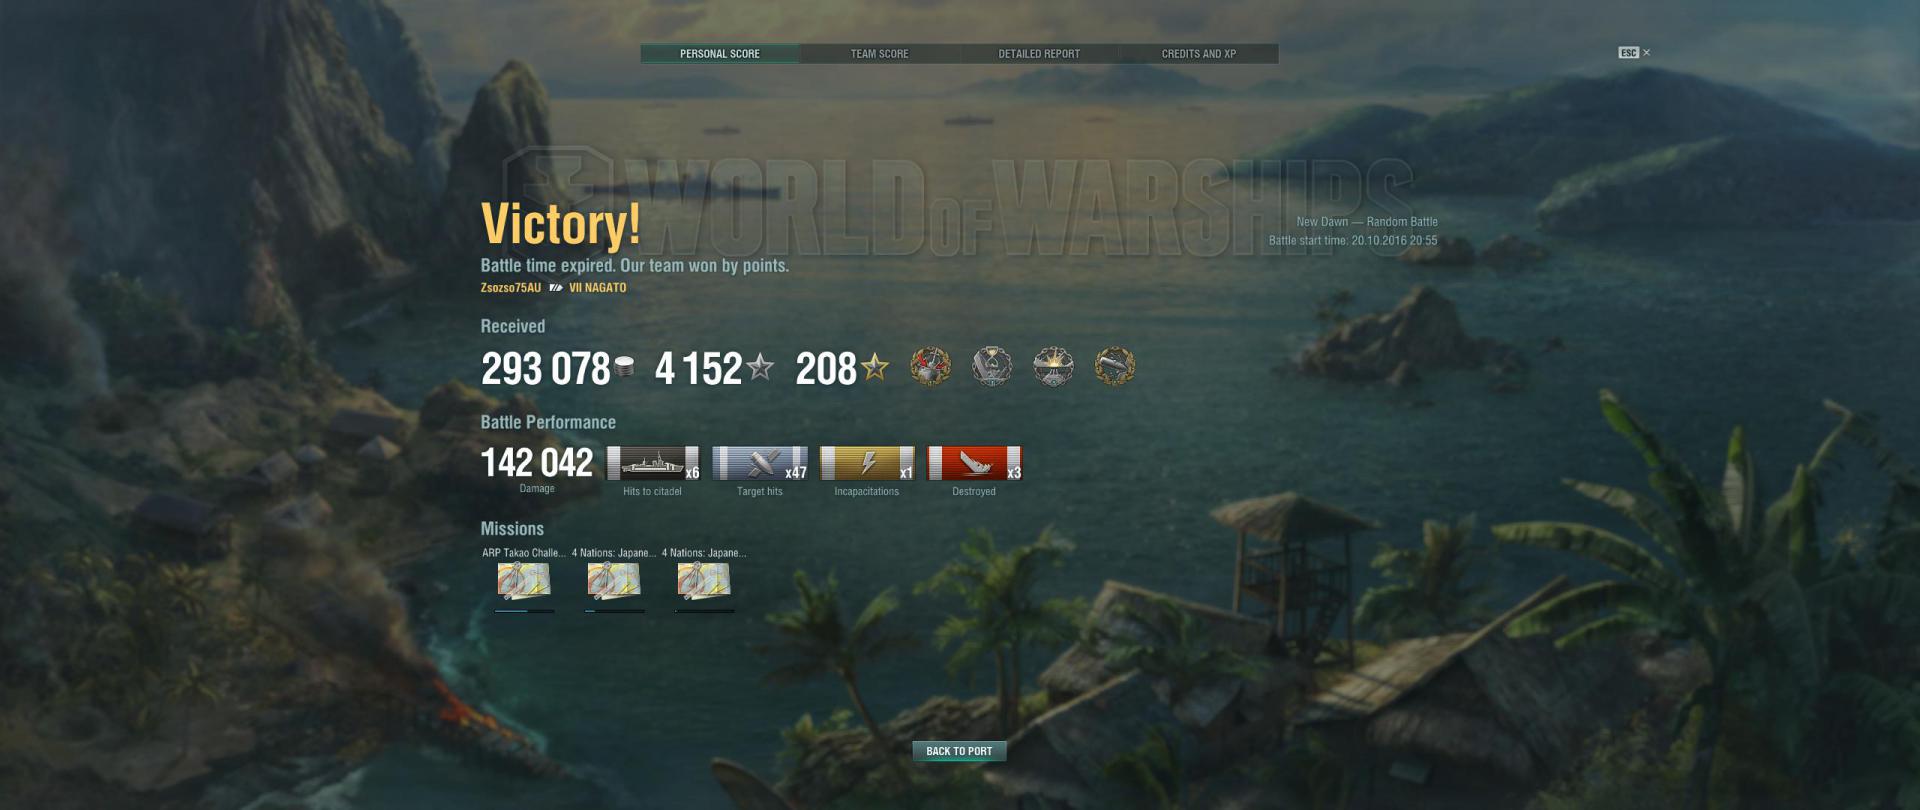This screenshot has width=1920, height=810.
Task: Open the third 4 Nations mission thumbnail
Action: [x=704, y=580]
